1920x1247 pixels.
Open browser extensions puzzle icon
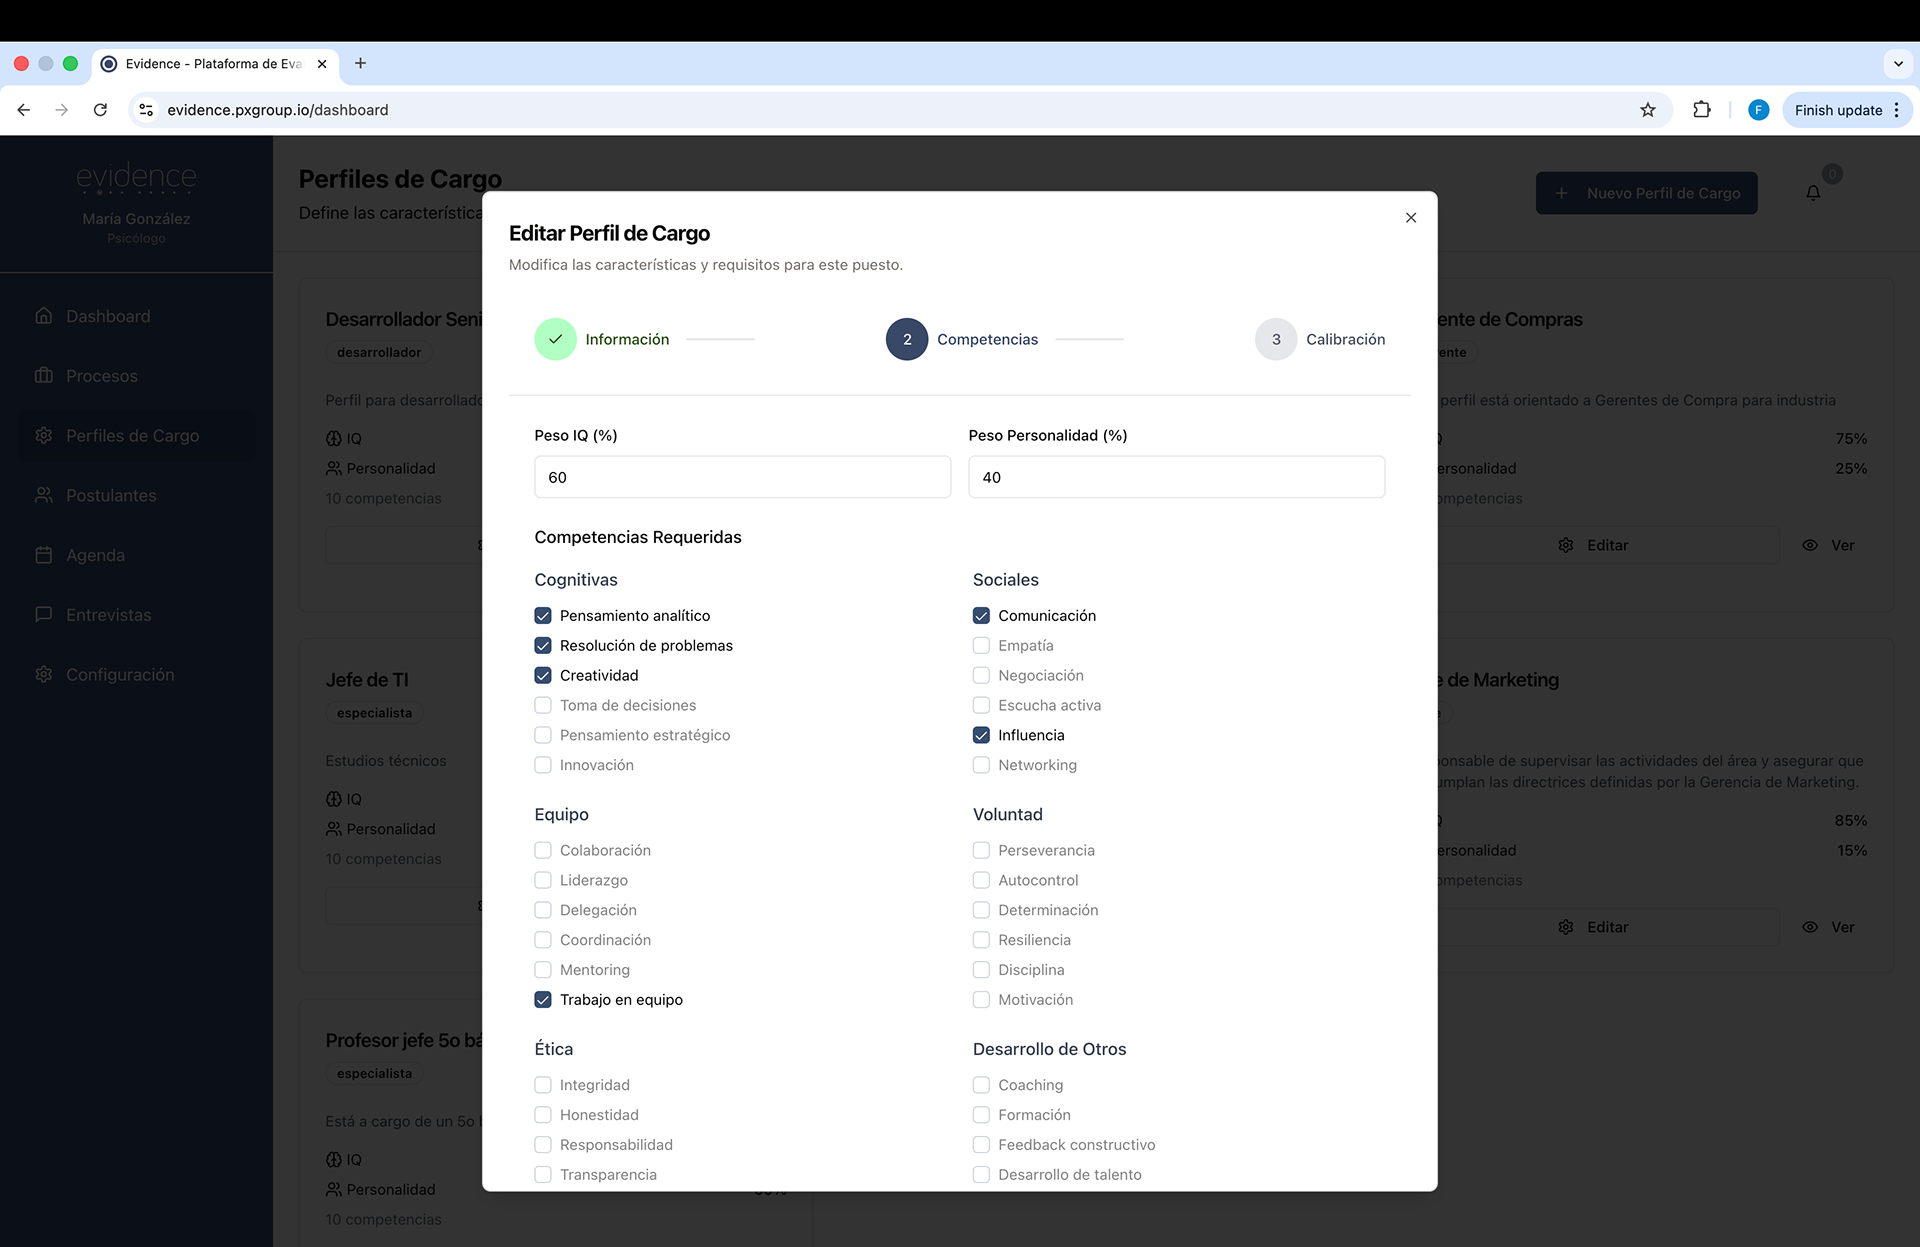point(1701,110)
